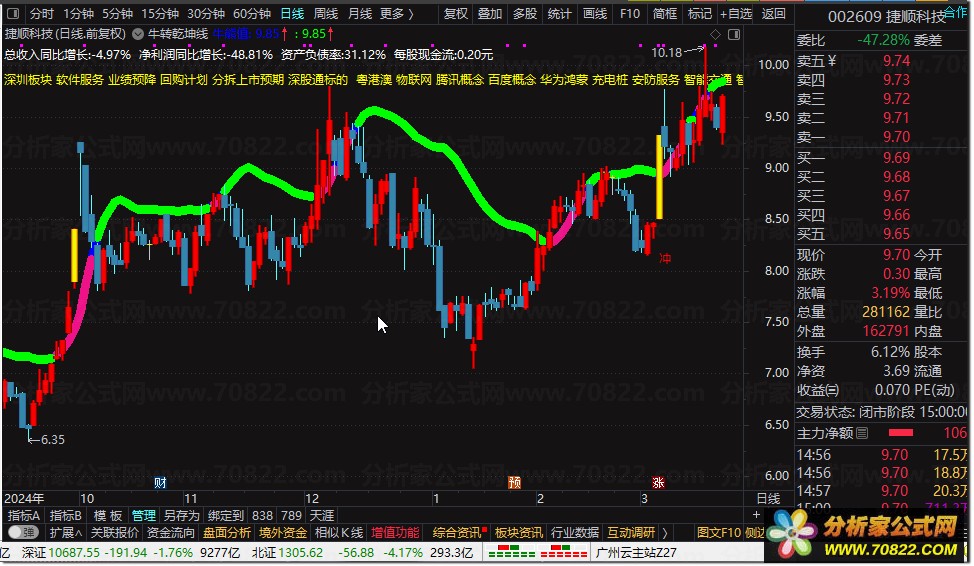Open 行业数据 tab
The width and height of the screenshot is (974, 566).
575,532
